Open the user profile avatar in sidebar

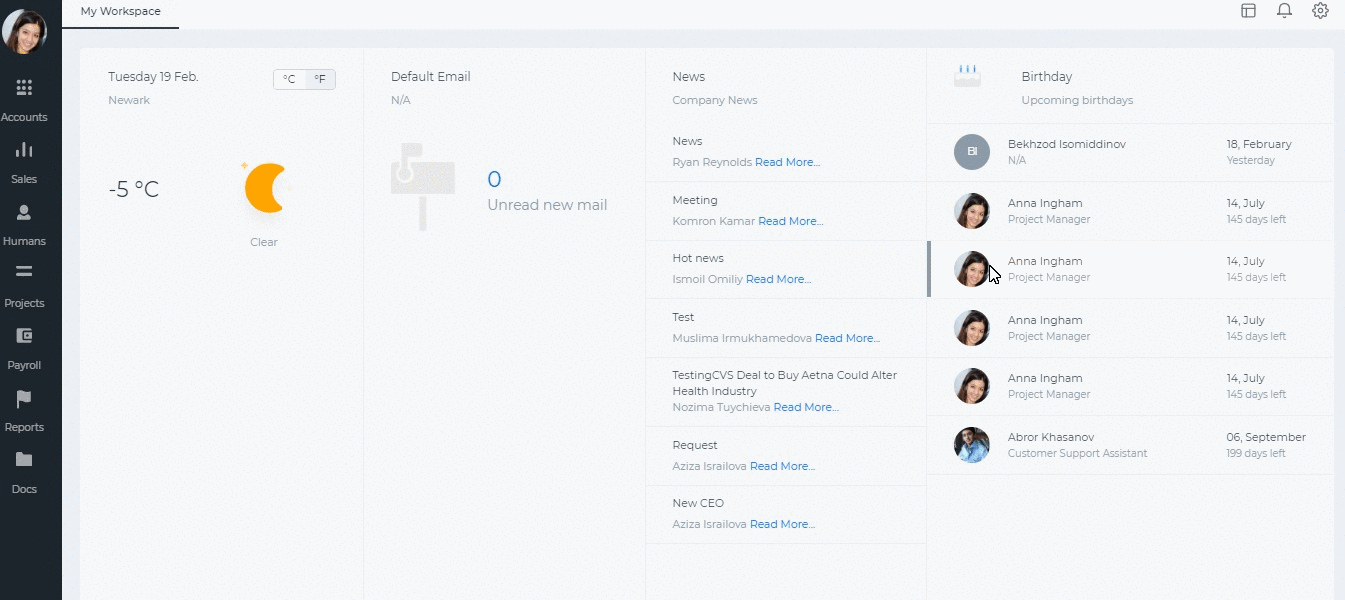click(x=24, y=32)
